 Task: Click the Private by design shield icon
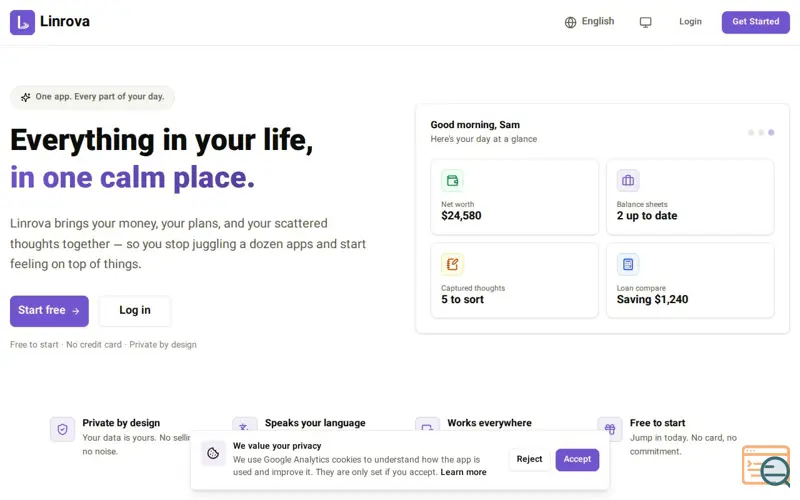coord(62,430)
